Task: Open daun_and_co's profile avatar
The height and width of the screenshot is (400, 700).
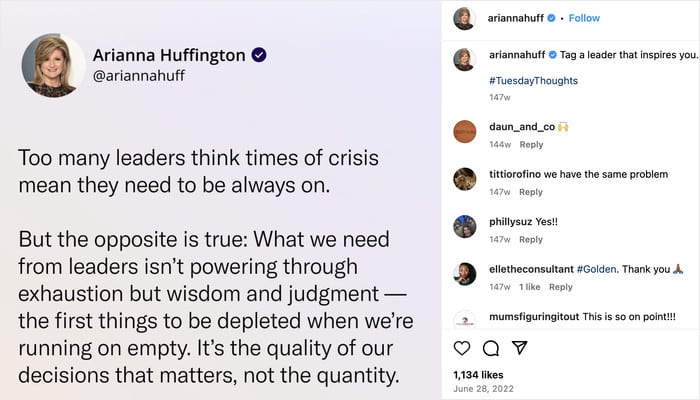Action: pos(464,131)
